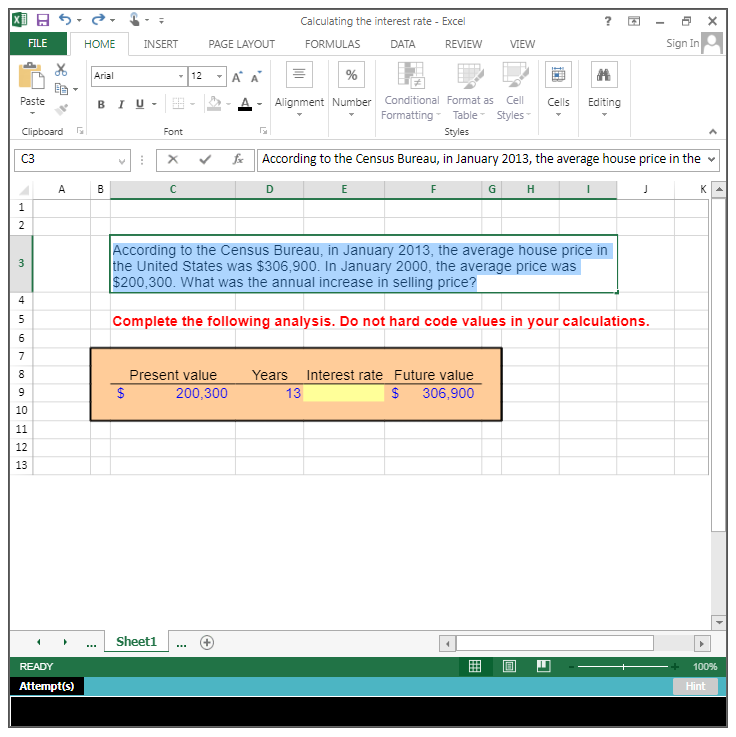736x737 pixels.
Task: Click the Redo arrow icon
Action: click(x=98, y=20)
